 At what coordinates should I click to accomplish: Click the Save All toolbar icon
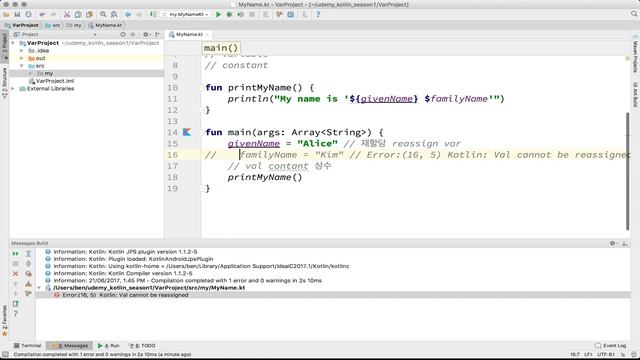point(17,14)
